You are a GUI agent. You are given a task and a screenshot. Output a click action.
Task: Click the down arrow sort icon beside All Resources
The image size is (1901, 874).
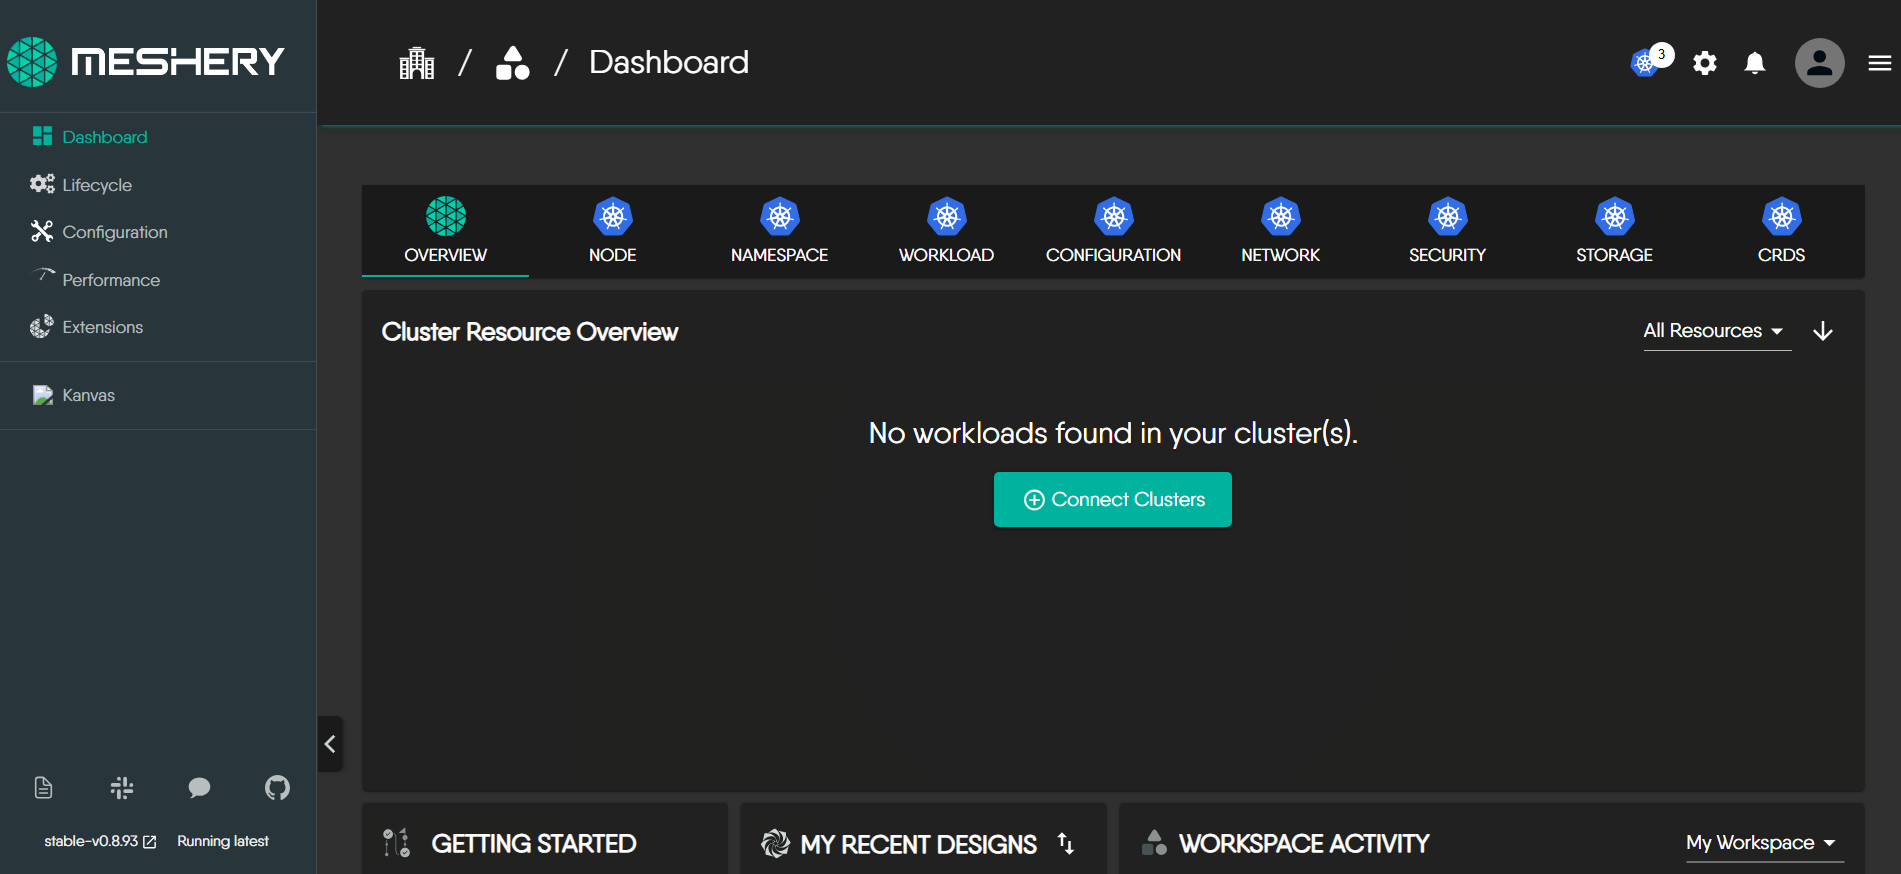coord(1823,331)
